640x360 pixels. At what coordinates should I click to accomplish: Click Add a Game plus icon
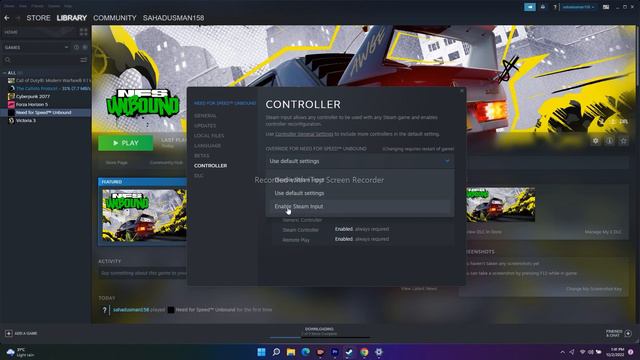9,333
